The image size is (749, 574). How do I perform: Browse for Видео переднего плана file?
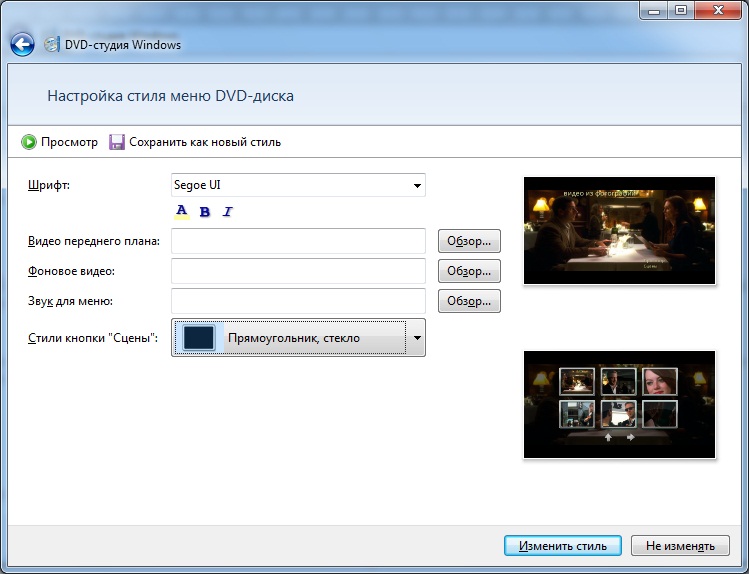point(469,241)
